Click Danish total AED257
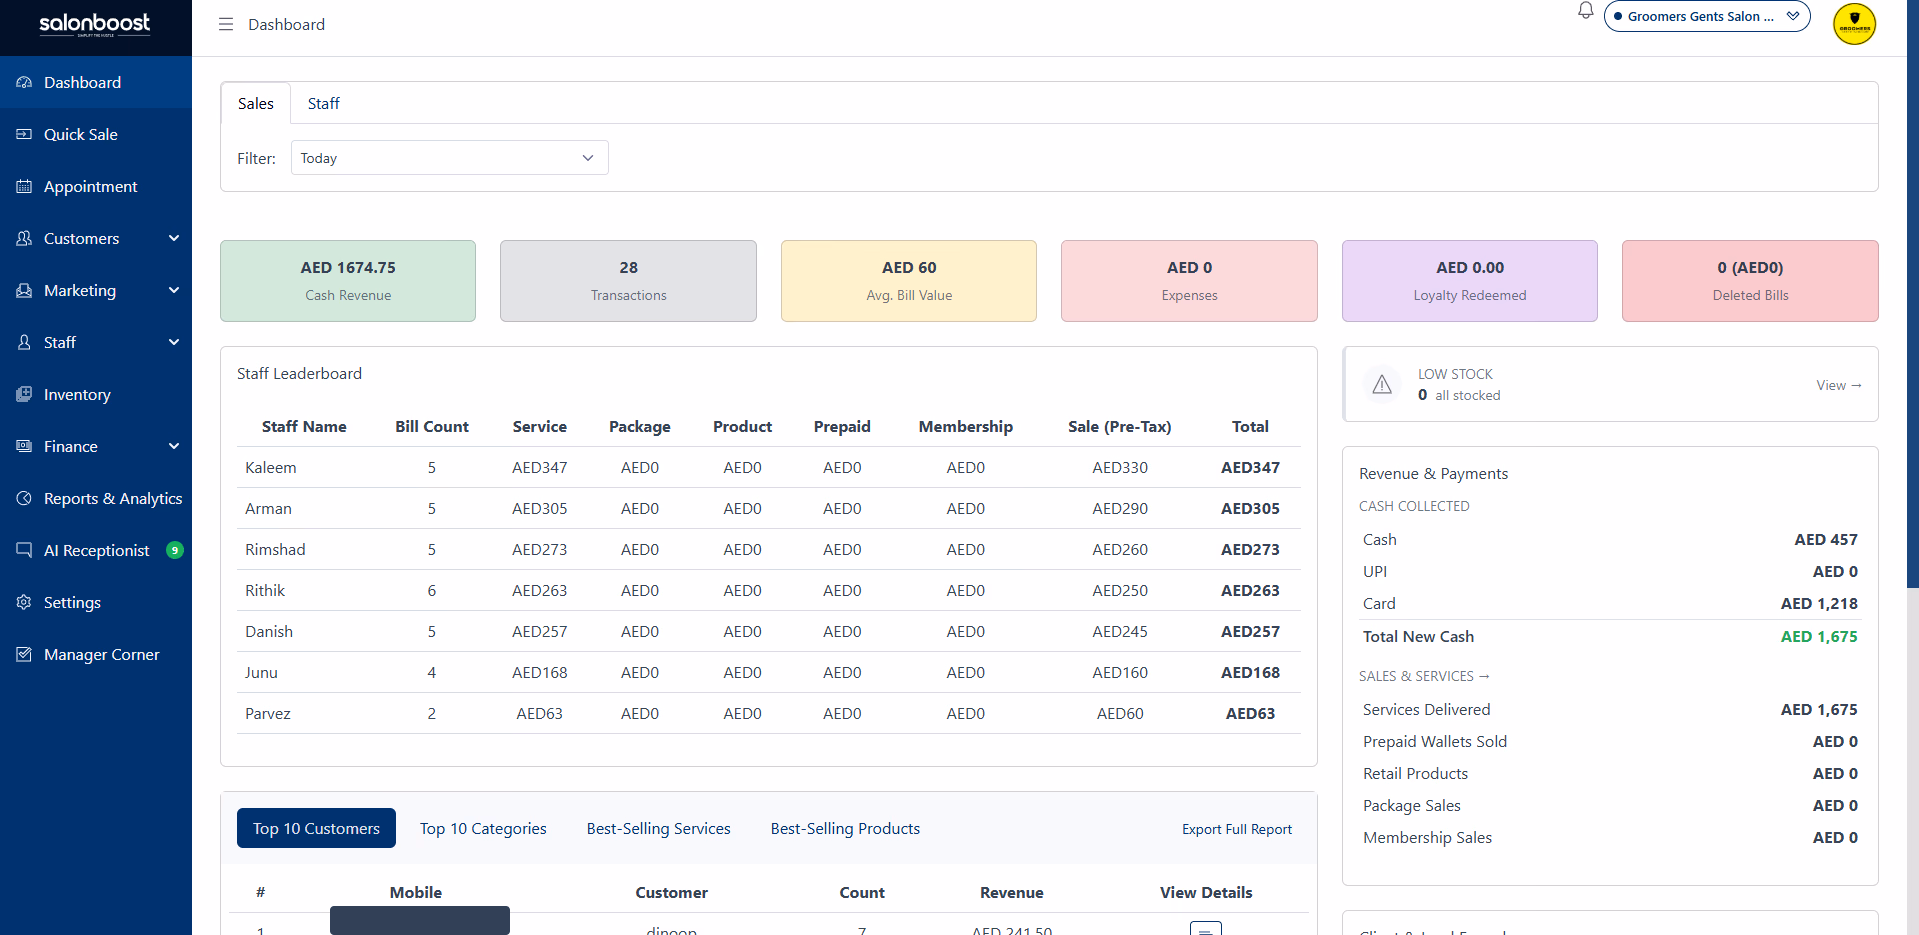 (1250, 631)
